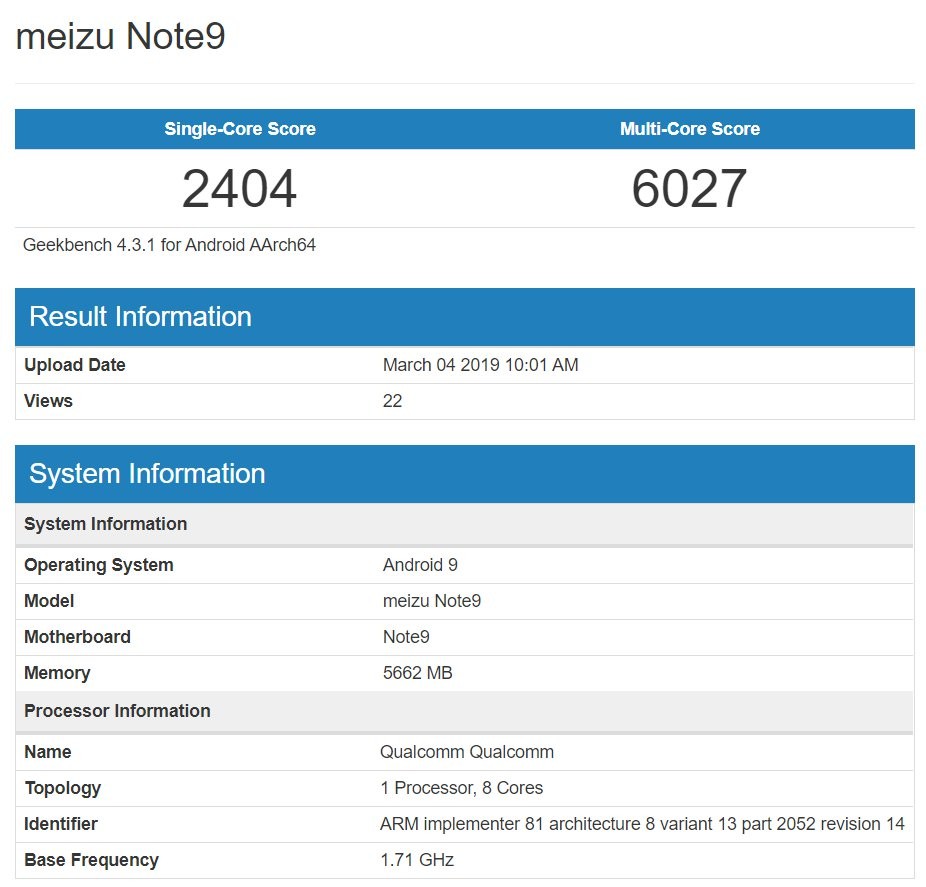
Task: Select the Upload Date label
Action: 75,365
